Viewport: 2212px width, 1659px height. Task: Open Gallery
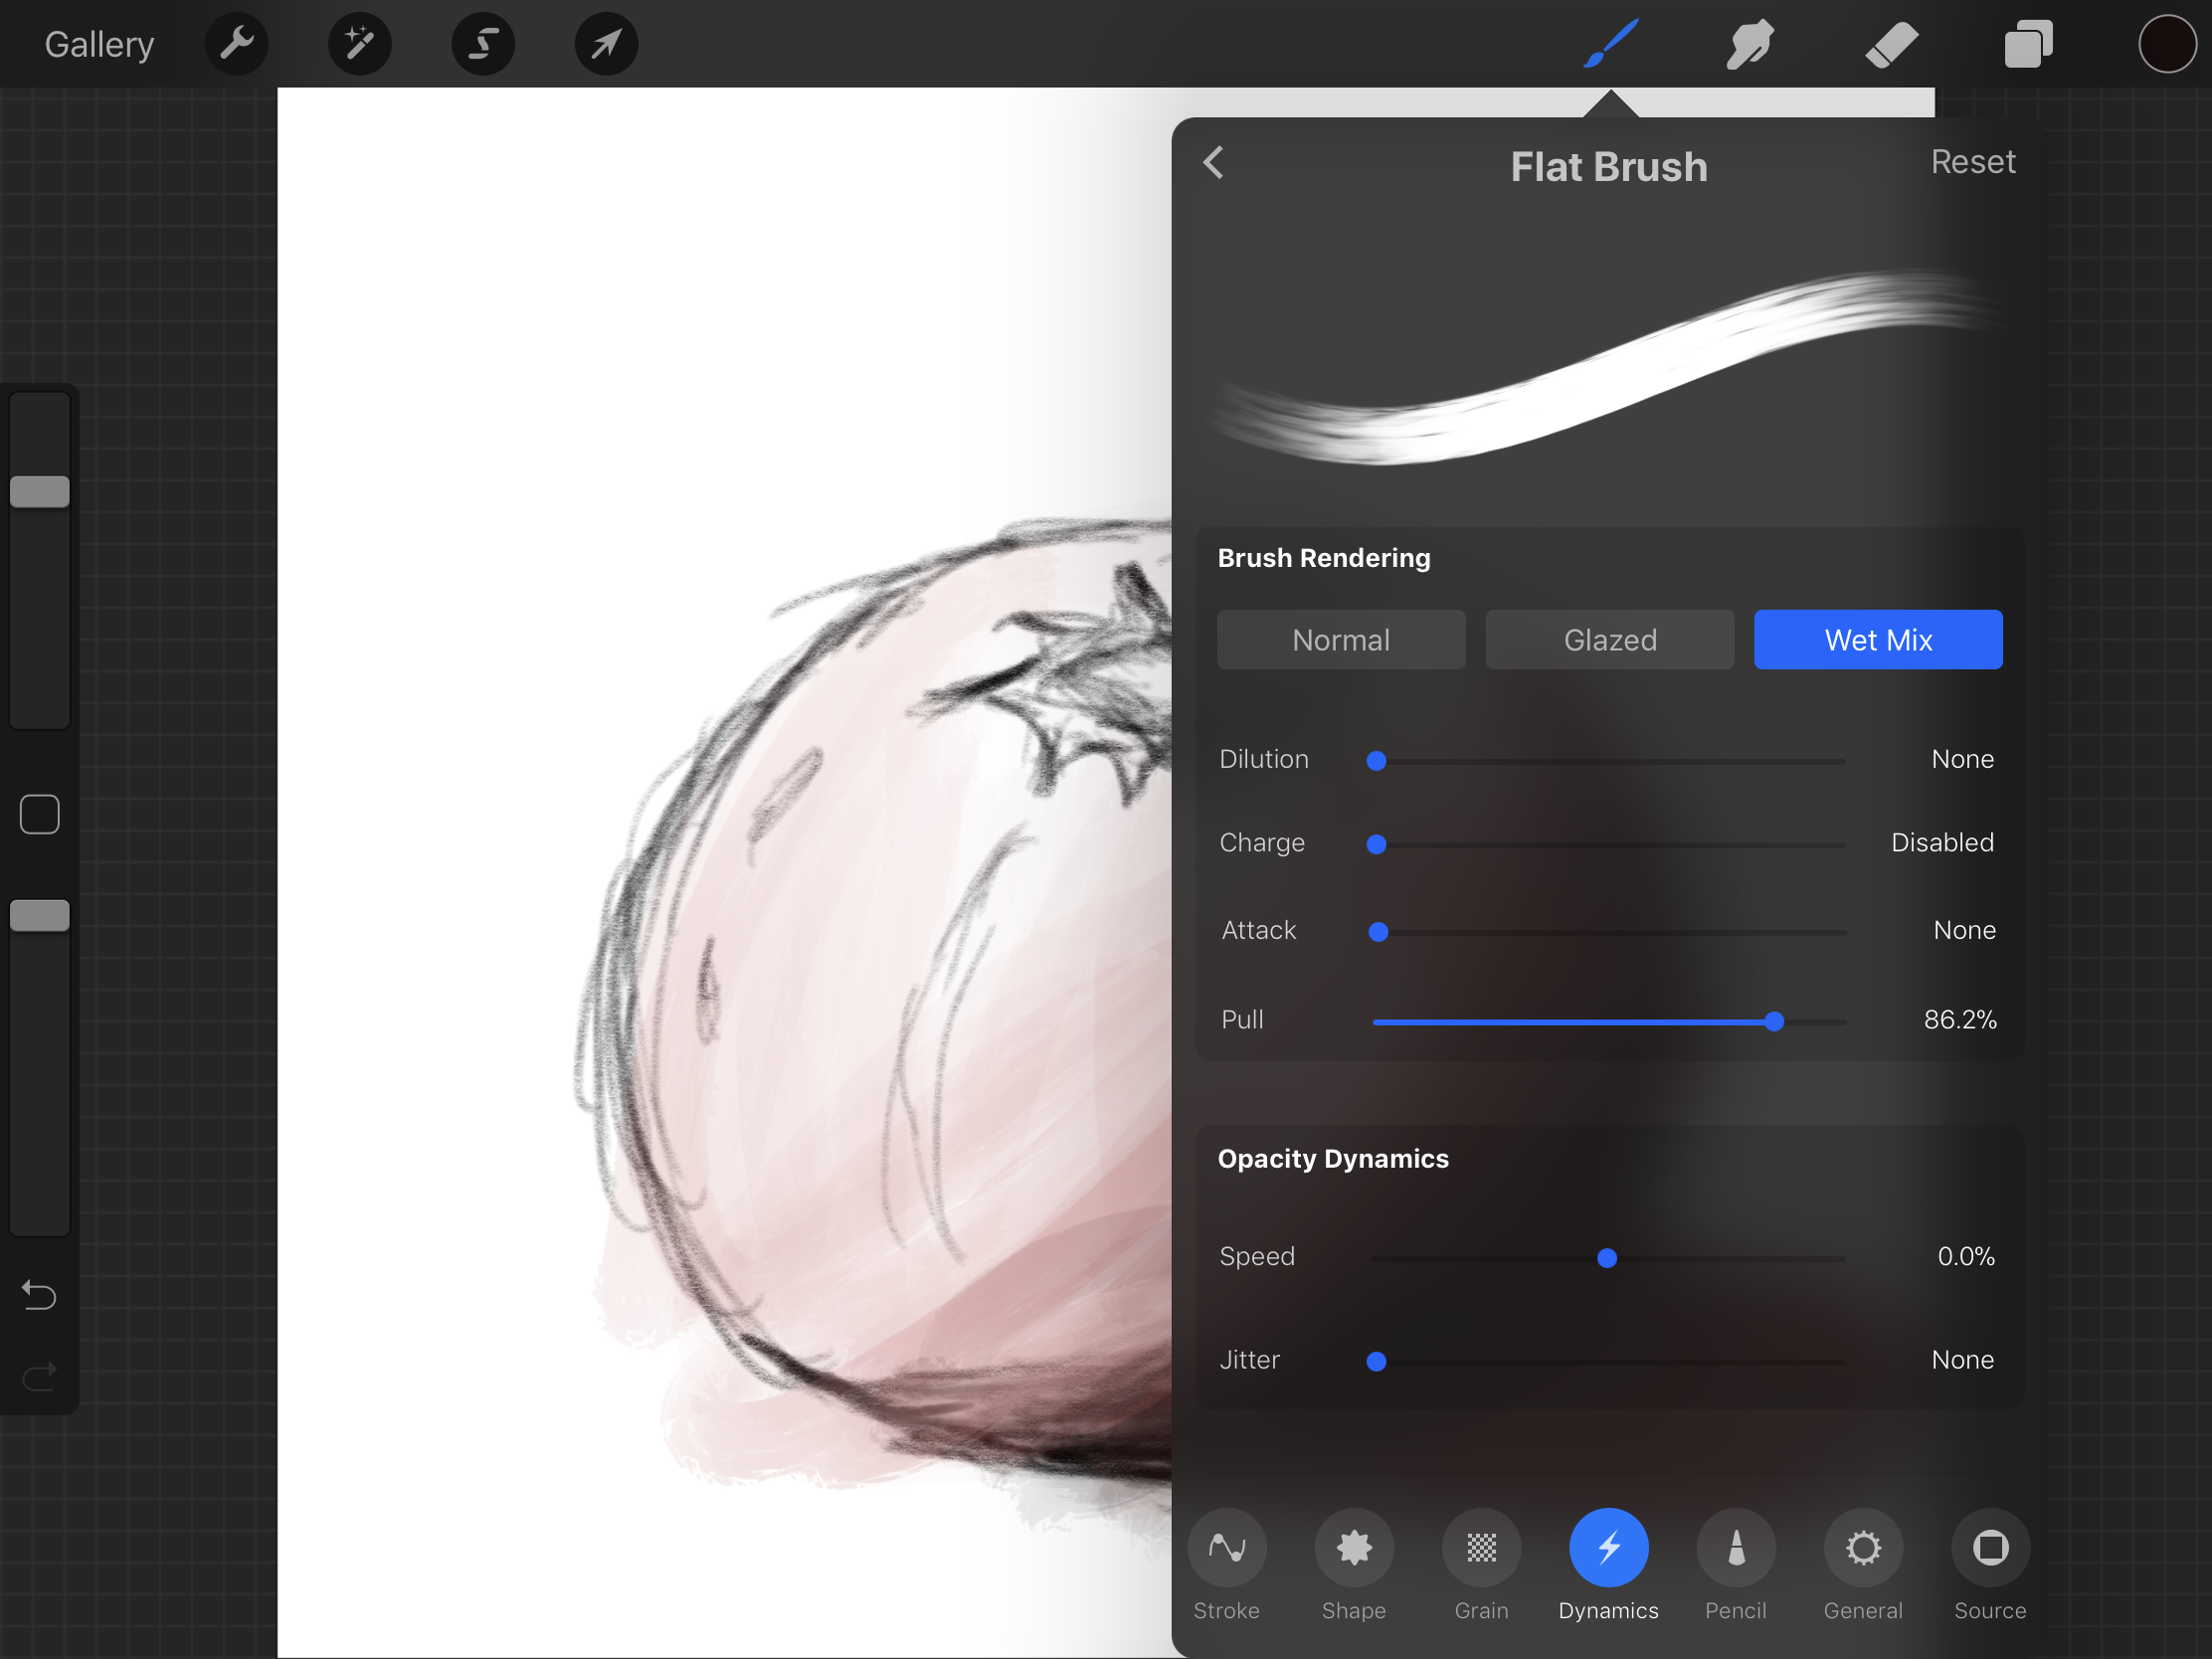coord(98,43)
